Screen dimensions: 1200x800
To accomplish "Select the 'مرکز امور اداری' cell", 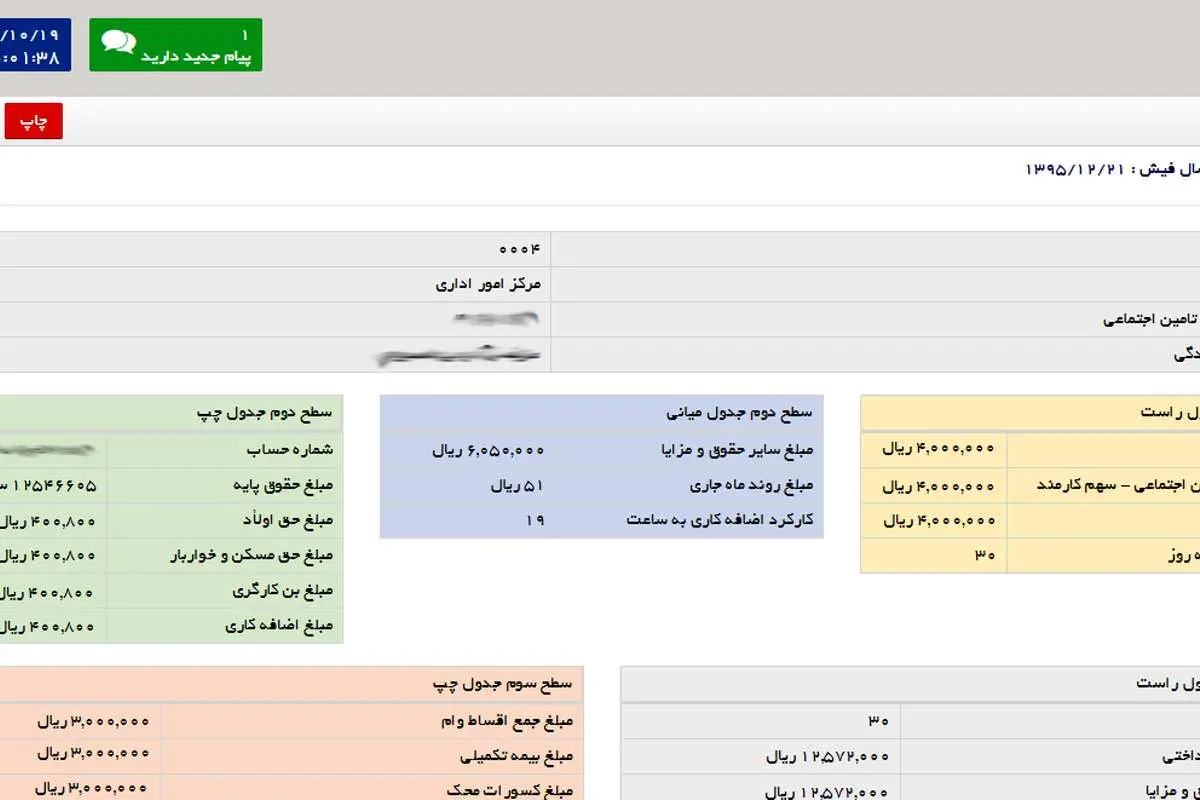I will coord(488,284).
